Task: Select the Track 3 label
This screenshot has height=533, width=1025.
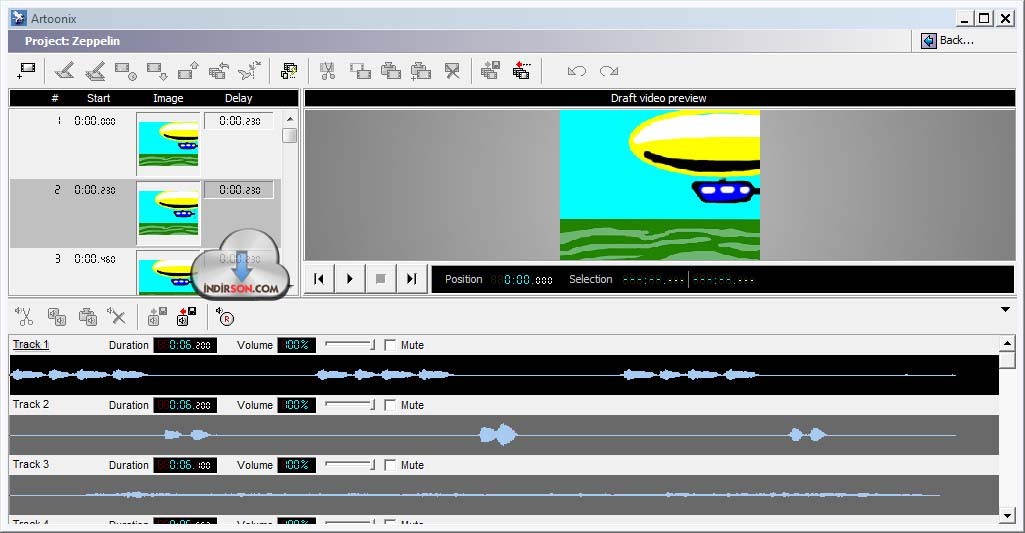Action: click(31, 464)
